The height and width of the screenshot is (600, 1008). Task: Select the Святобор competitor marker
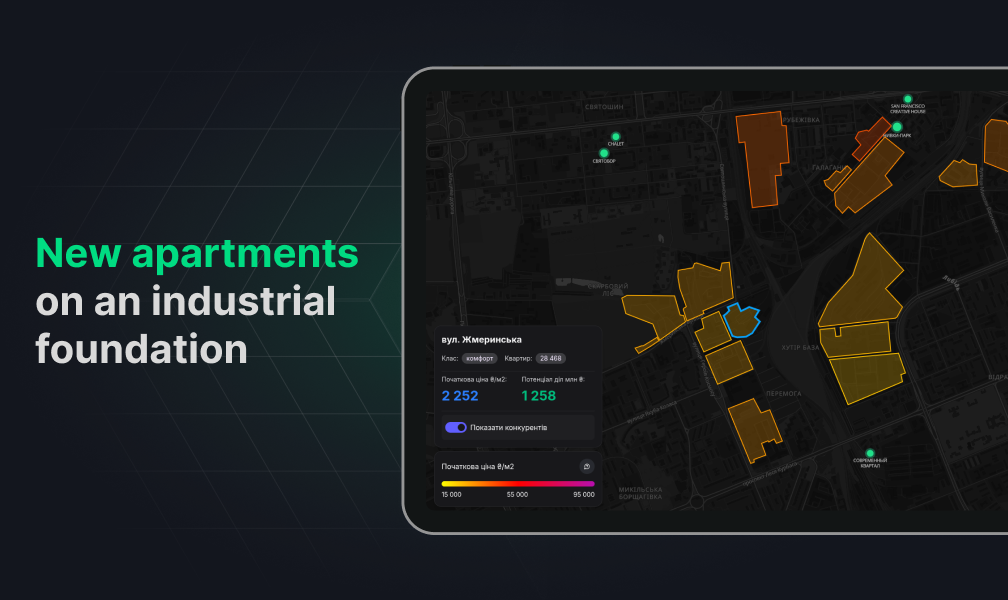click(604, 153)
